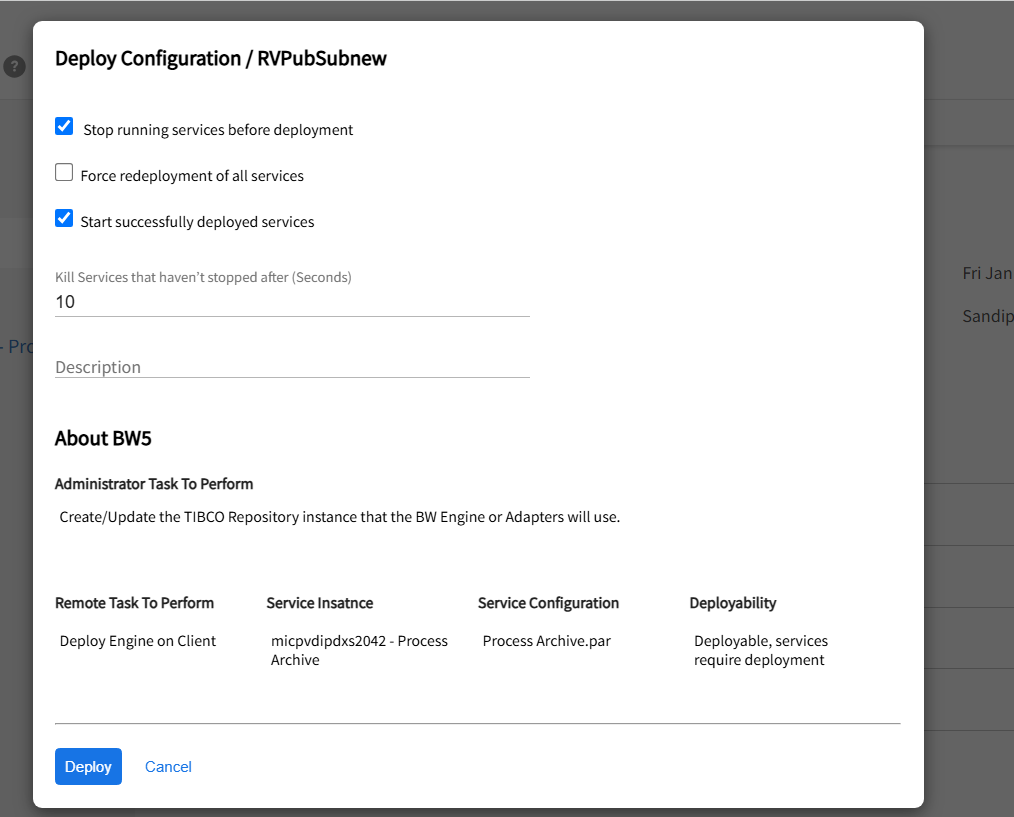1014x817 pixels.
Task: Click the Deploy Configuration / RVPubSubnew title
Action: click(x=220, y=59)
